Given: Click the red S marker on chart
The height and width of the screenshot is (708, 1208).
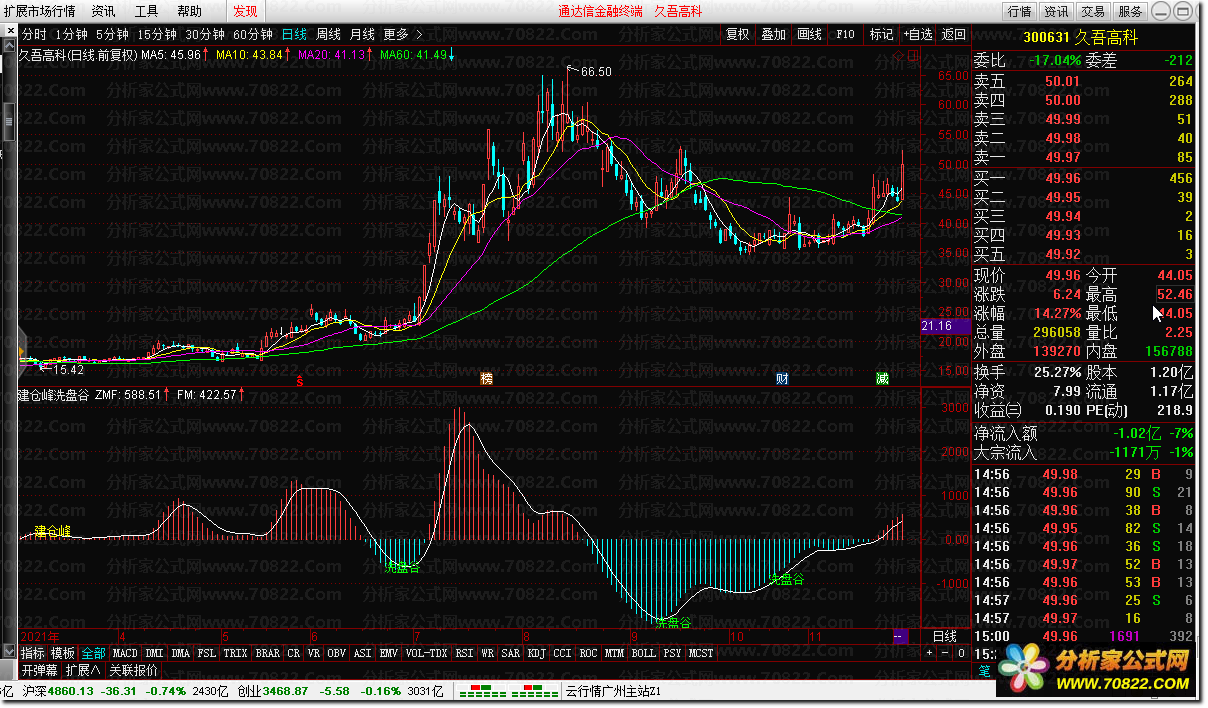Looking at the screenshot, I should click(299, 381).
